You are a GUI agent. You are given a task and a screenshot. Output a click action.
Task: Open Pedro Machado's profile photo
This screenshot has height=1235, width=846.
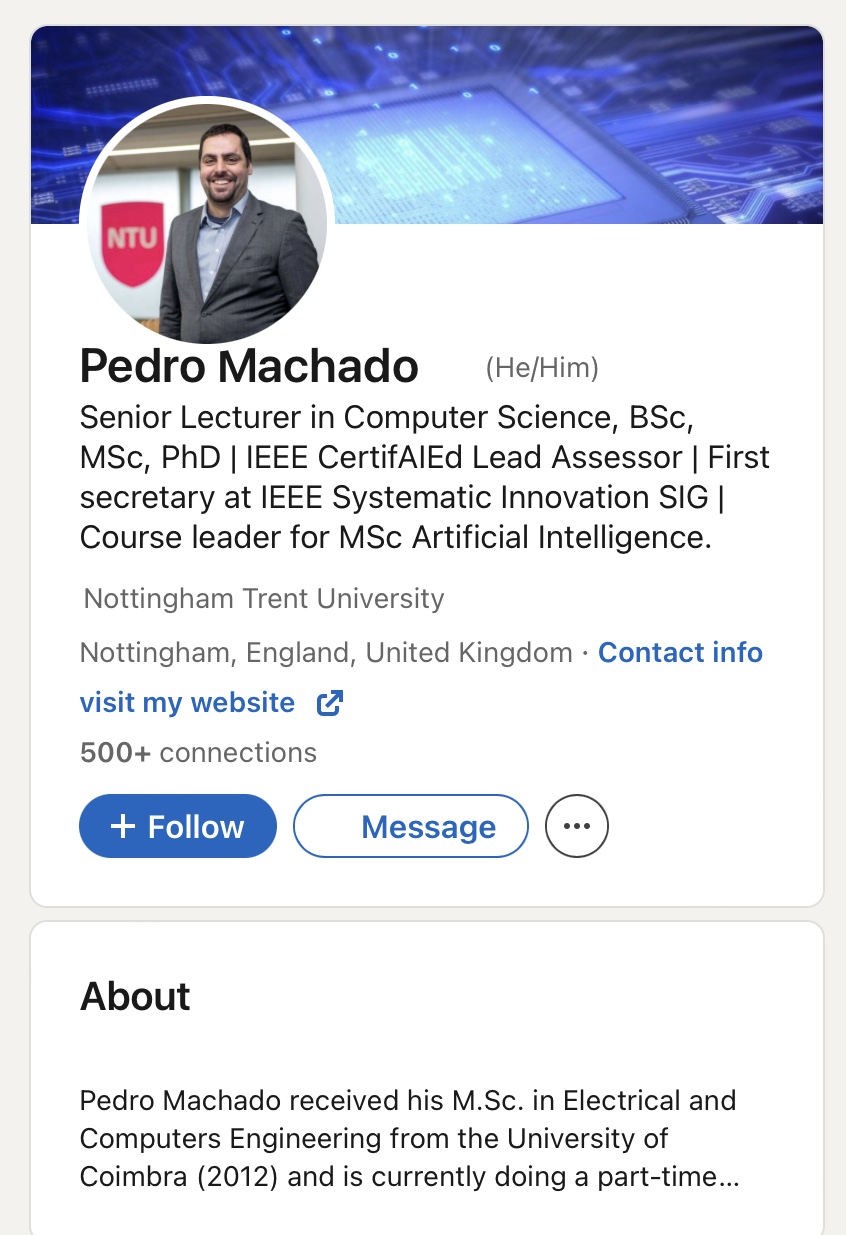pos(207,221)
